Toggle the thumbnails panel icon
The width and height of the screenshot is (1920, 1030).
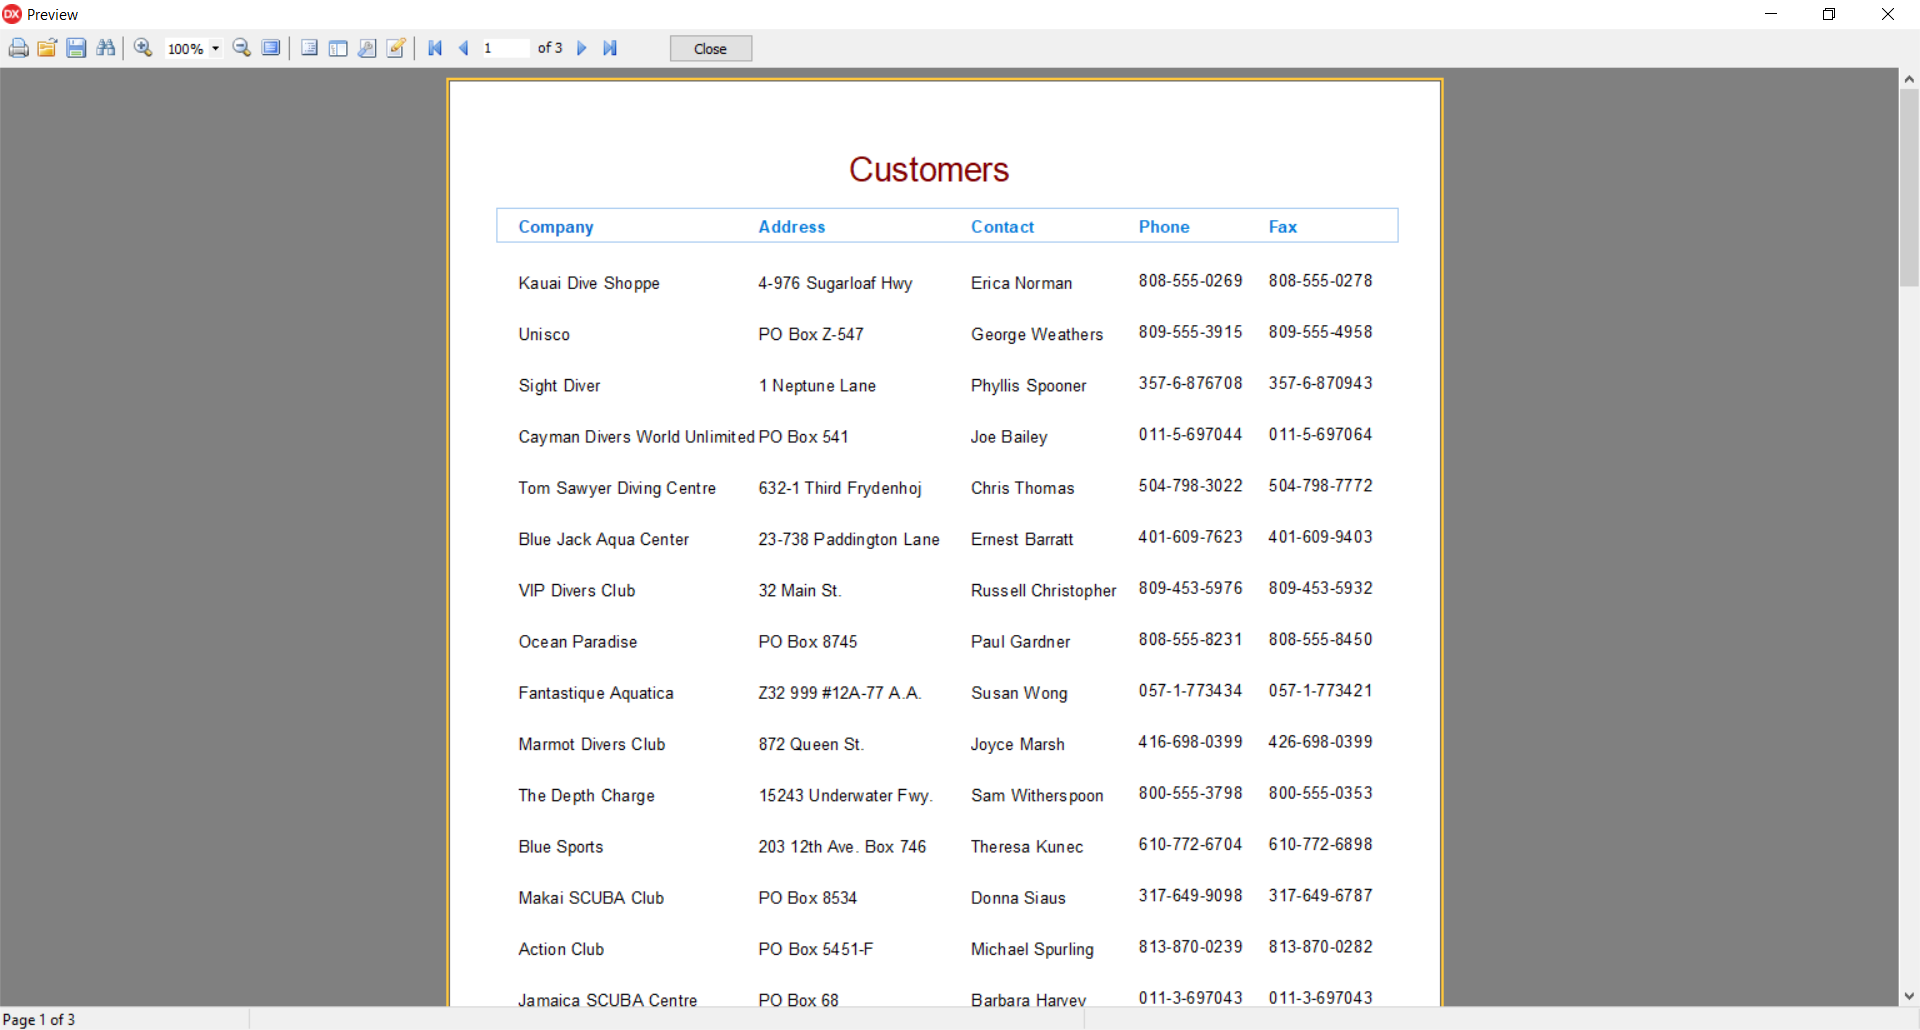[x=338, y=48]
